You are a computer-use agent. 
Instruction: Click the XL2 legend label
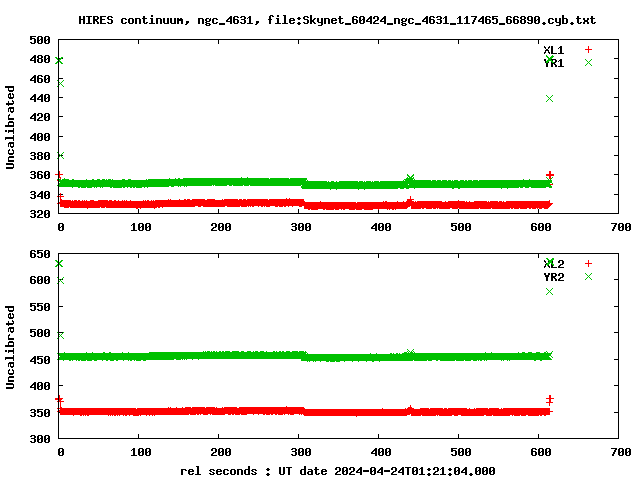click(x=553, y=264)
